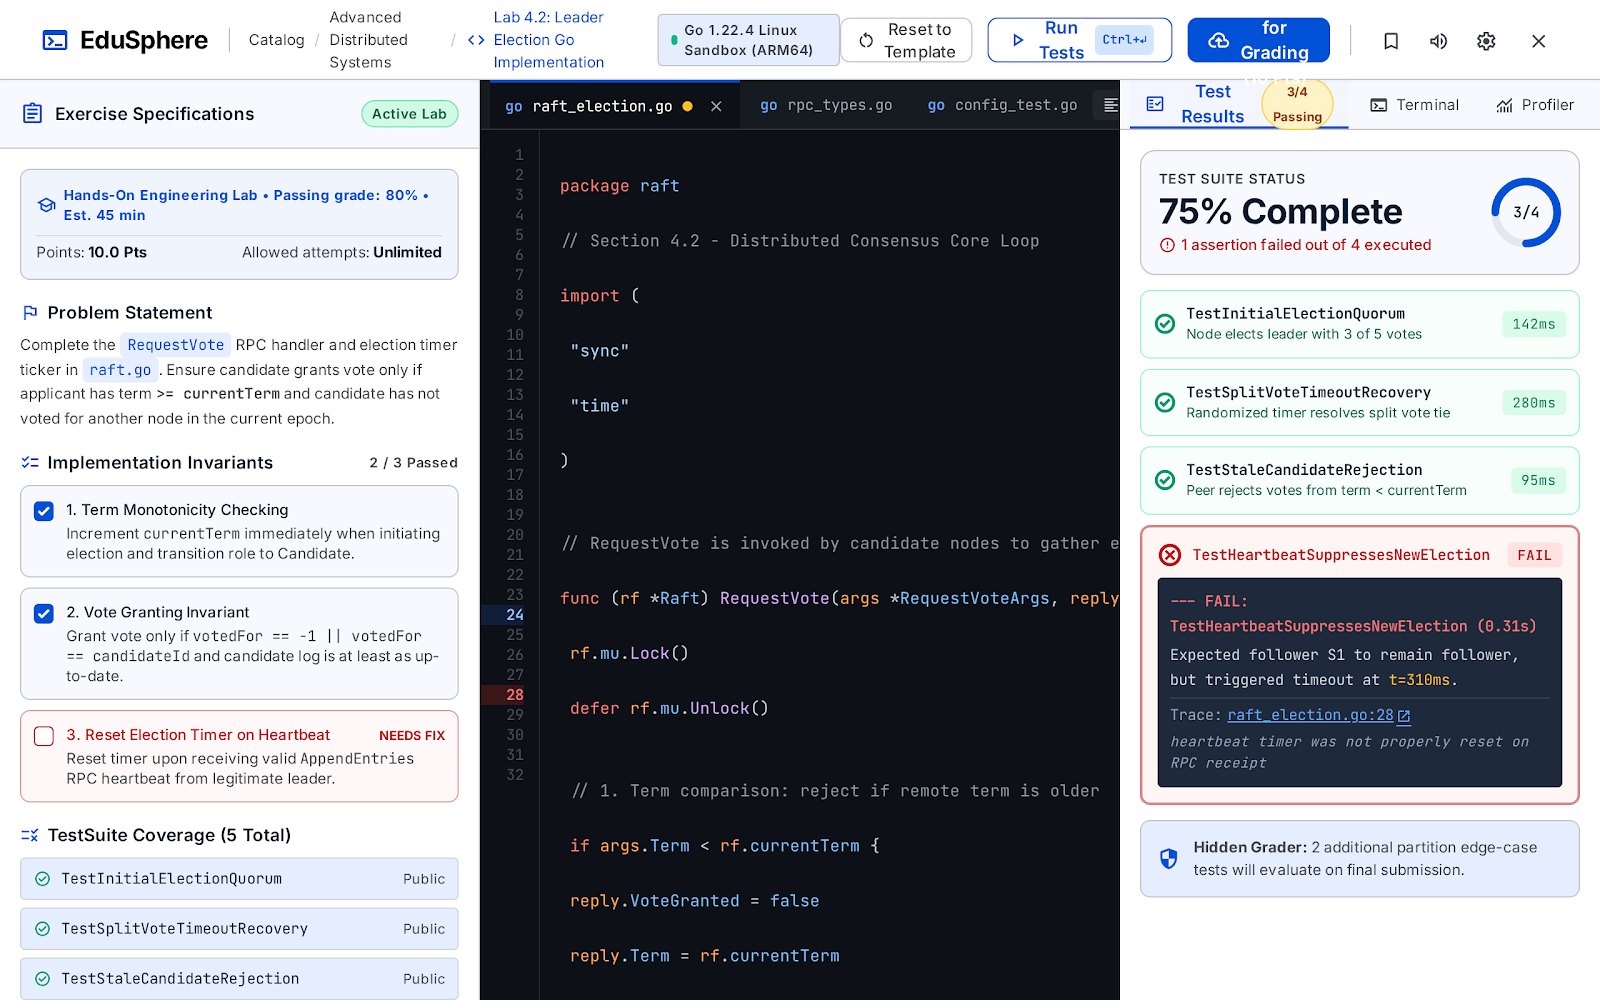The width and height of the screenshot is (1600, 1000).
Task: Select TestStaleCandidateRejection in coverage list
Action: (239, 979)
